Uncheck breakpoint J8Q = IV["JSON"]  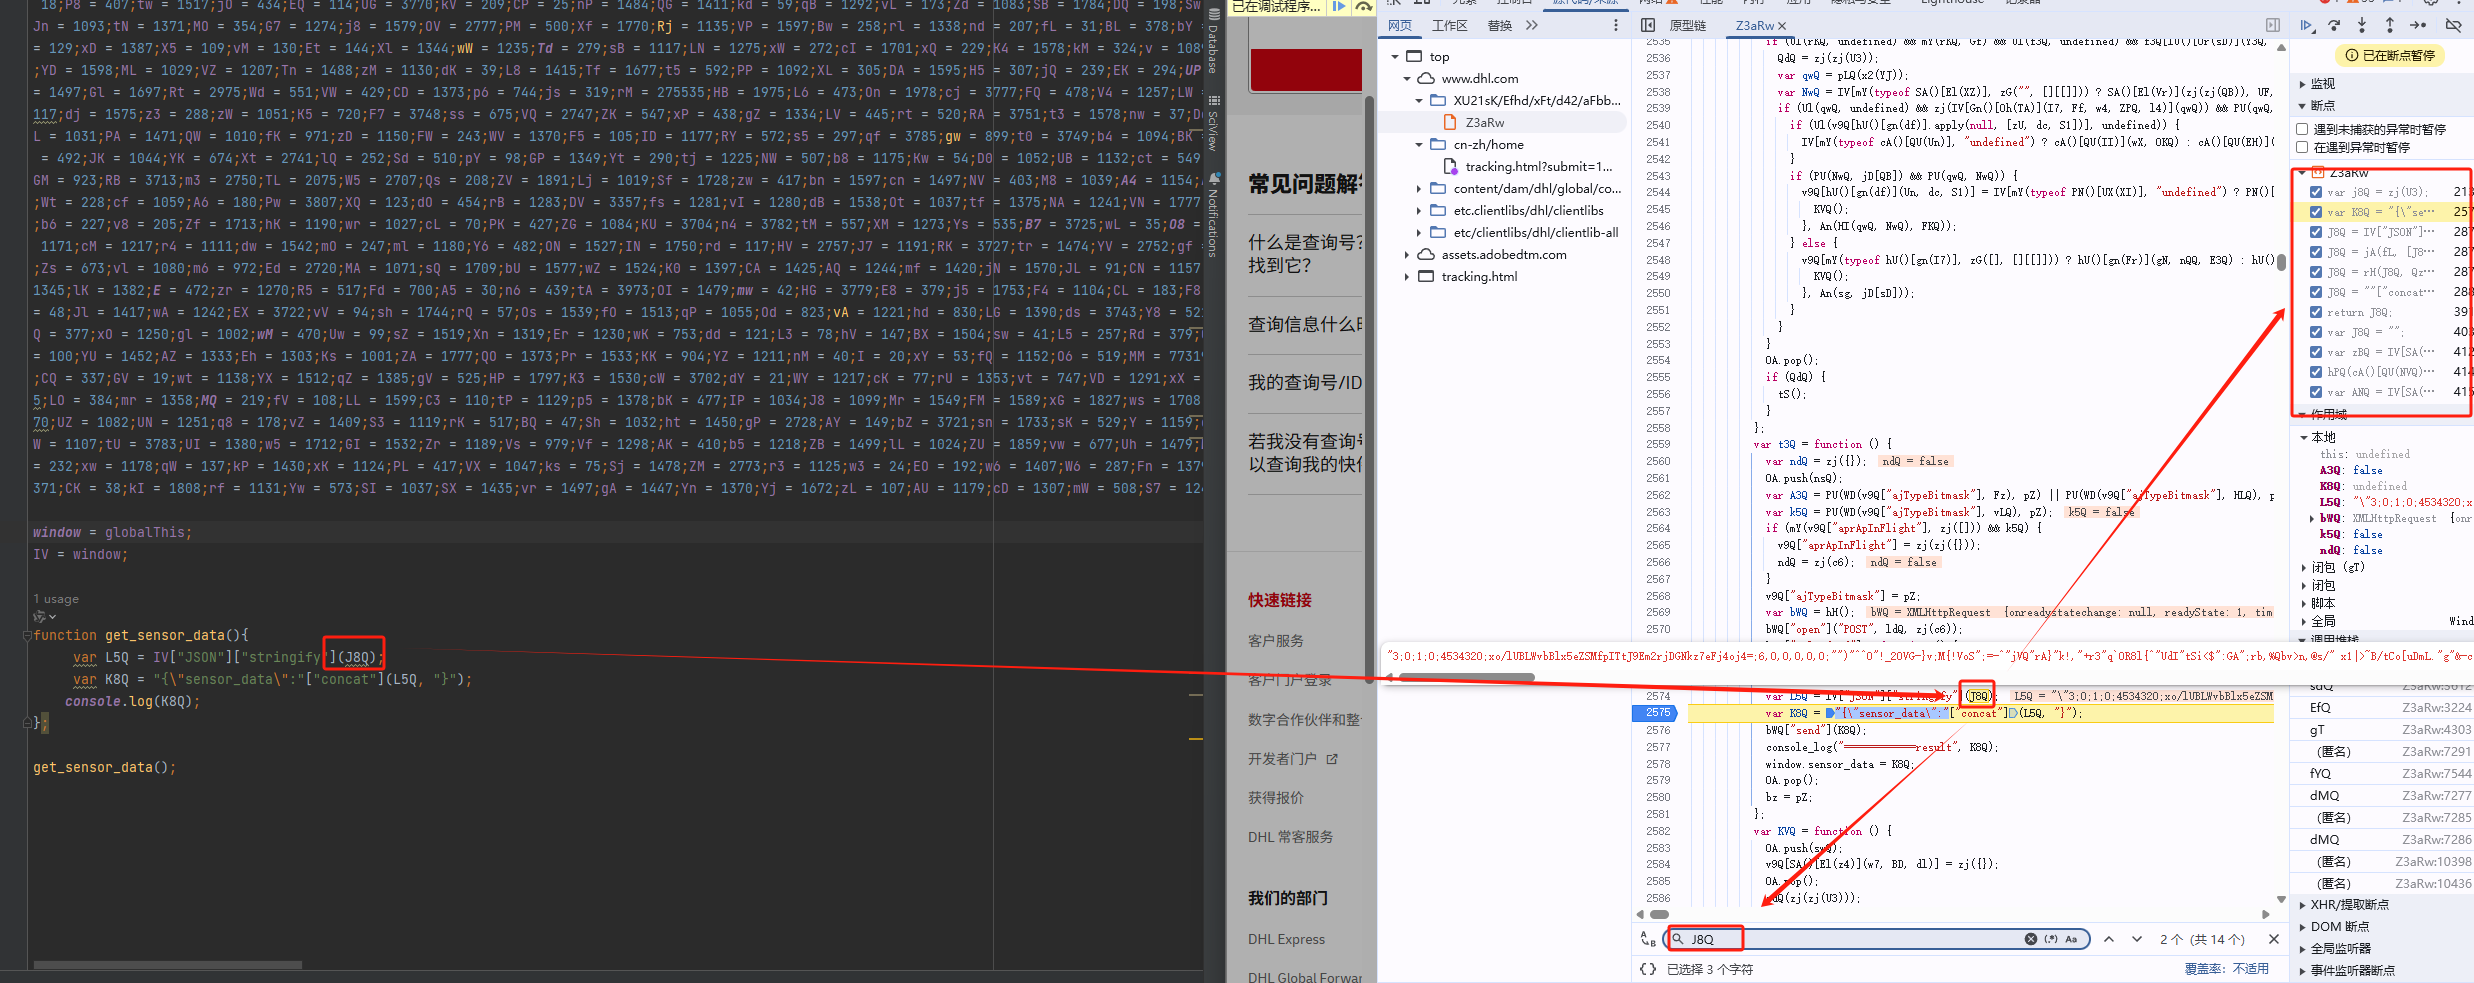pos(2316,232)
